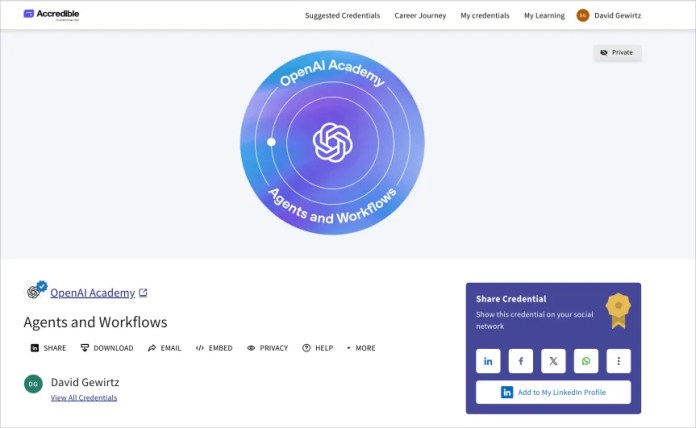The width and height of the screenshot is (696, 428).
Task: Open My credentials
Action: click(485, 16)
